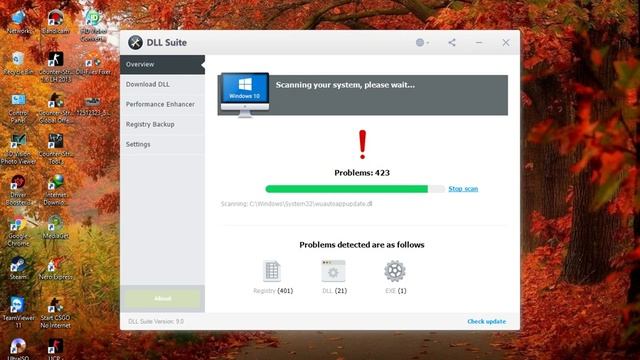
Task: Open Settings in the sidebar
Action: tap(162, 144)
